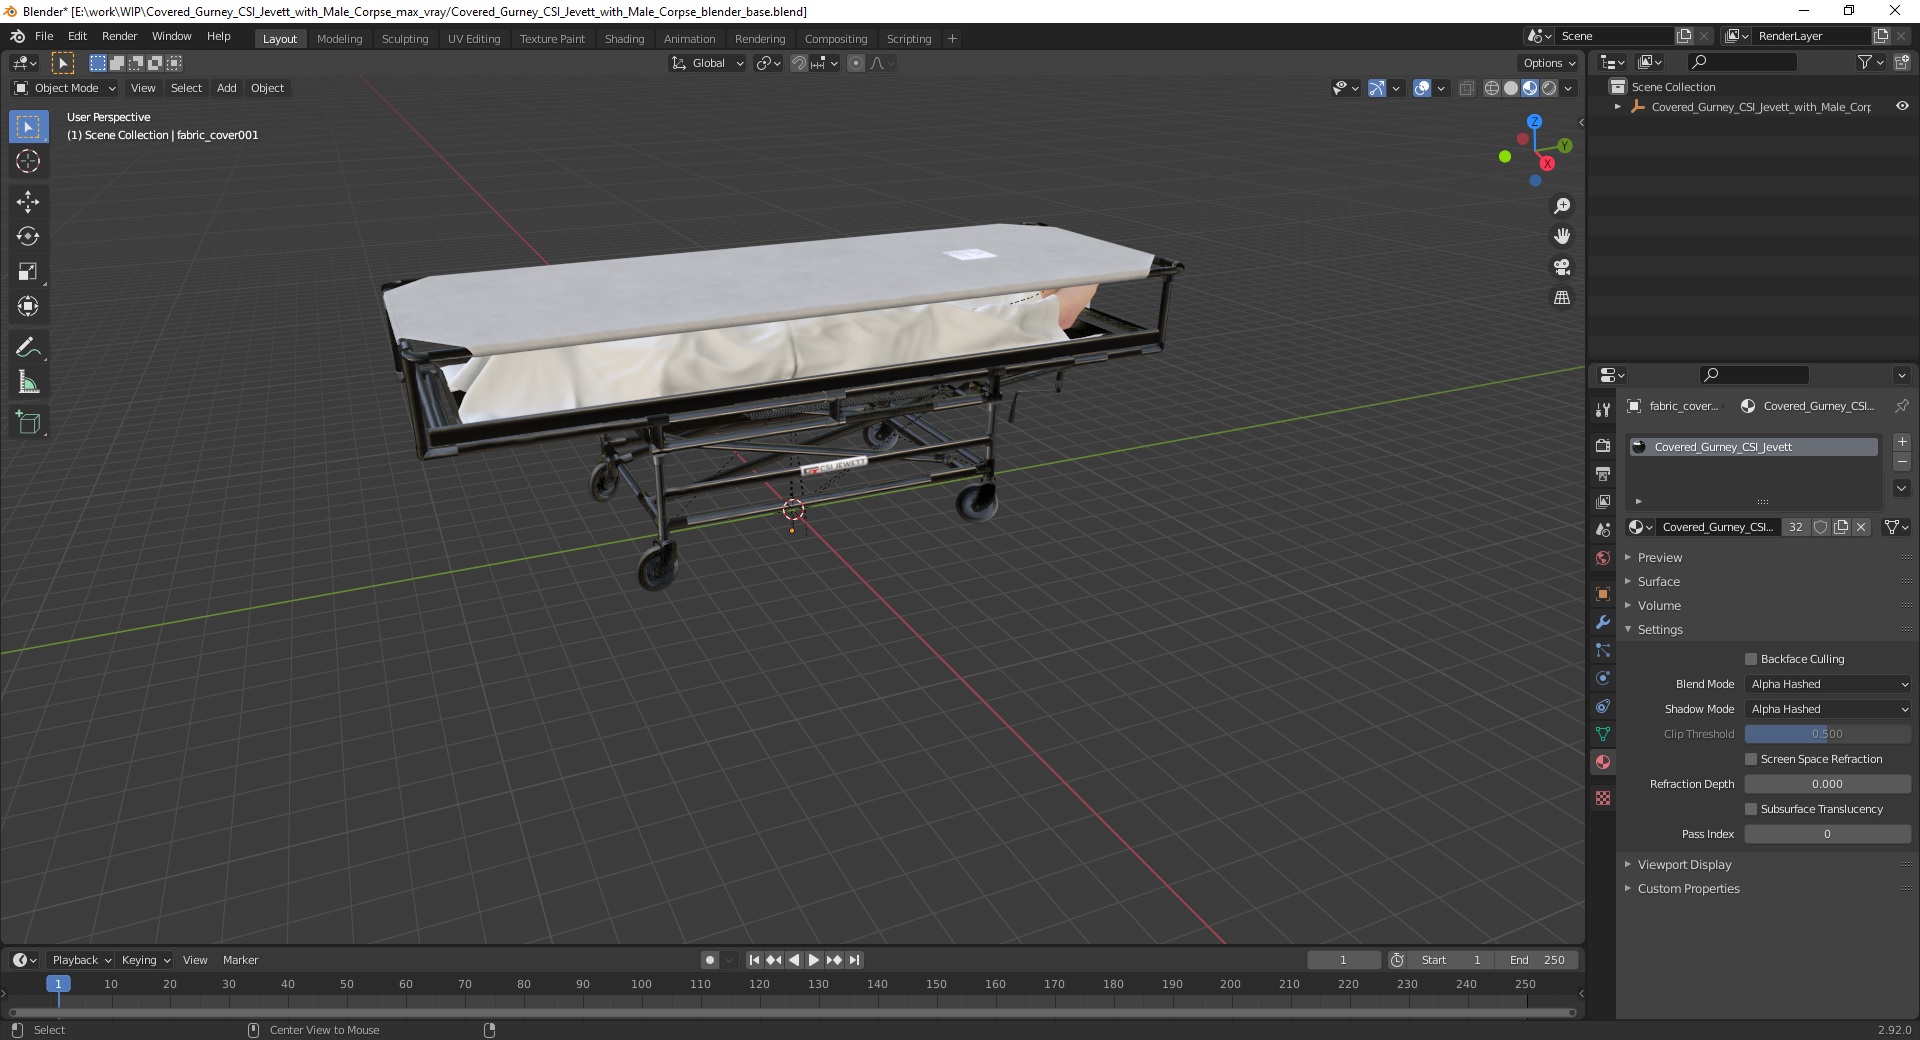1920x1040 pixels.
Task: Open the timeline Playback popover
Action: tap(81, 960)
